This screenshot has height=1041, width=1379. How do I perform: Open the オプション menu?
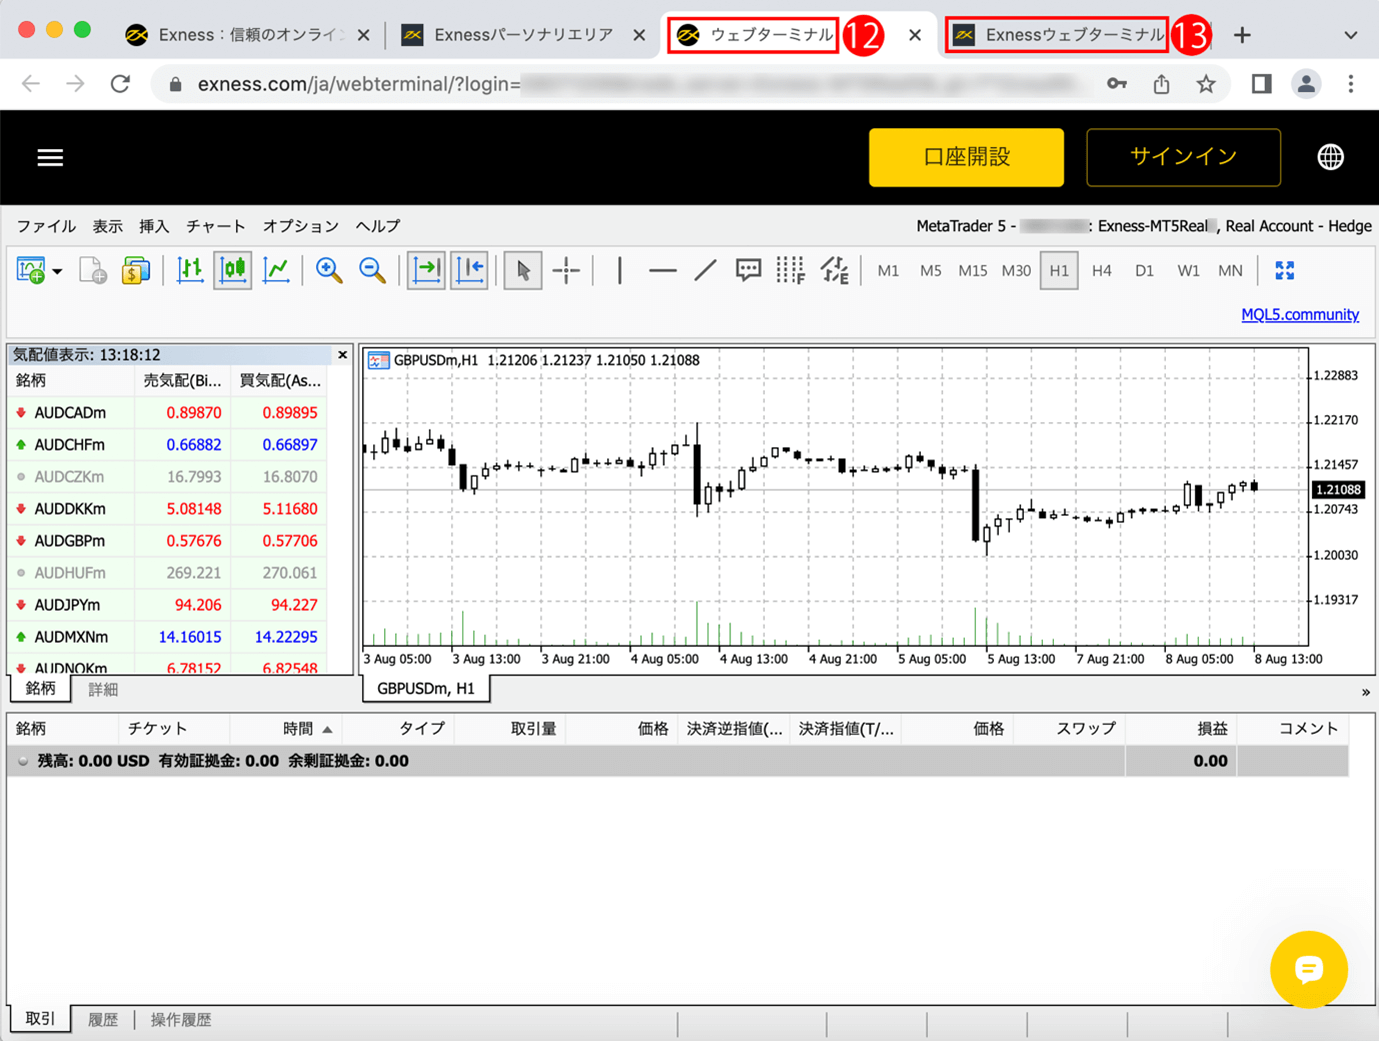tap(300, 226)
